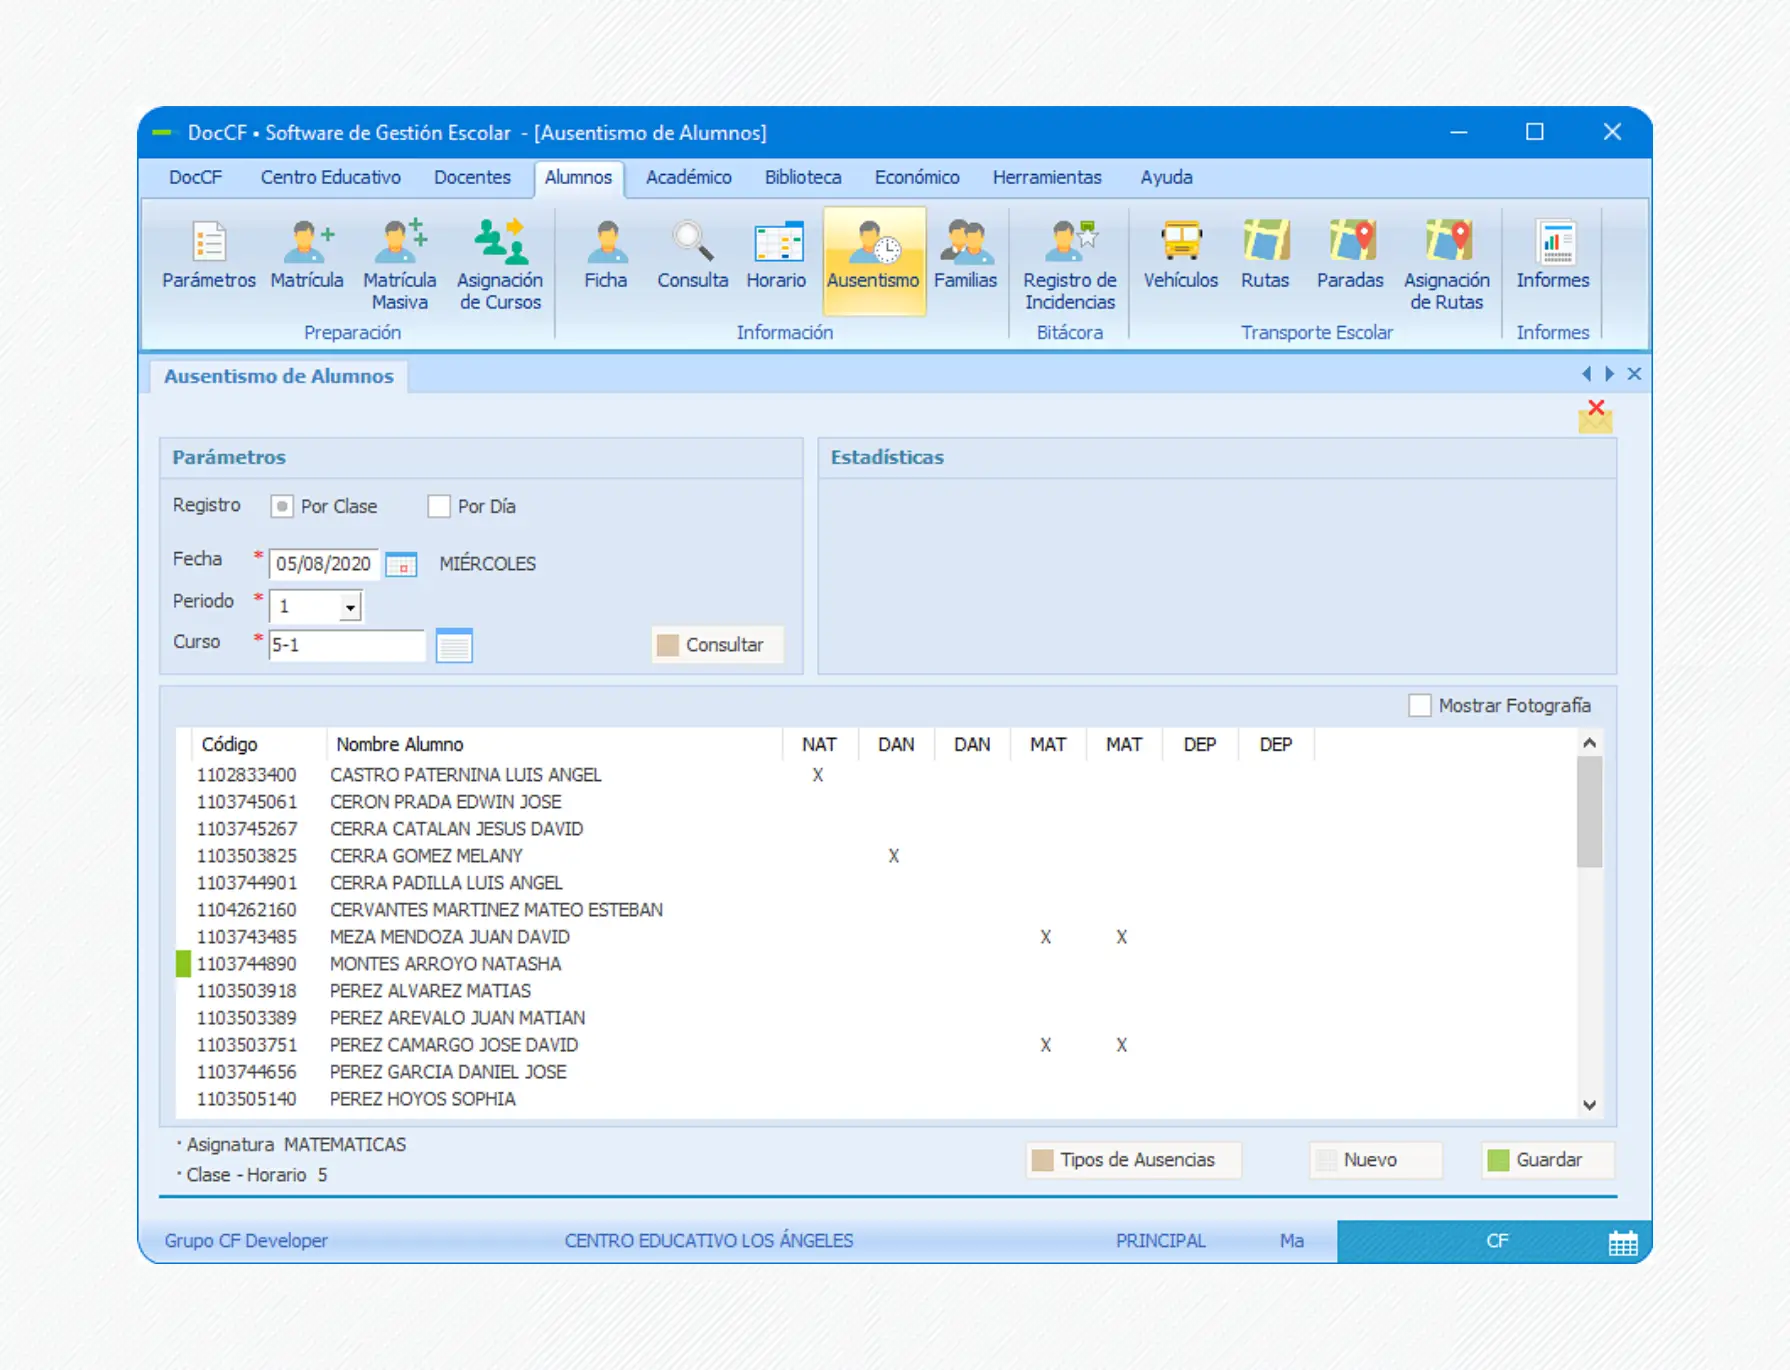Screen dimensions: 1790x1370
Task: Expand the Periodo dropdown
Action: [350, 607]
